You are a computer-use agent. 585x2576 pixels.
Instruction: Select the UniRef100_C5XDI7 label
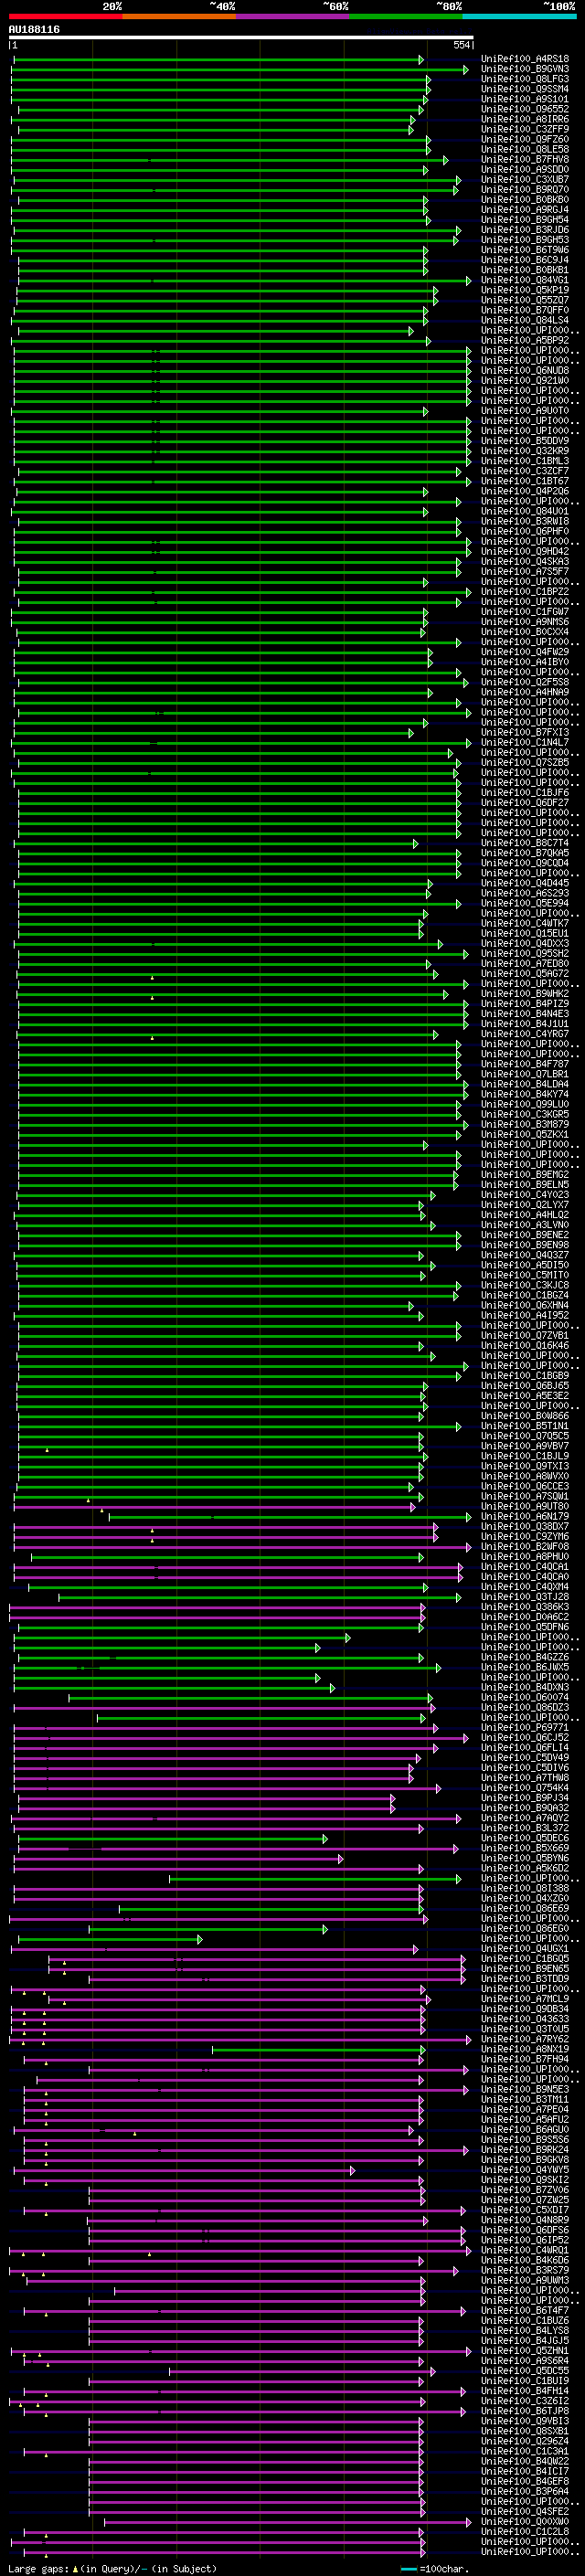(525, 2210)
